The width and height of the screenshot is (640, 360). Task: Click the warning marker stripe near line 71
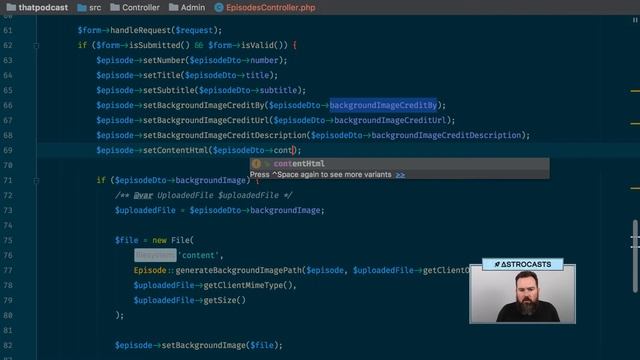click(635, 188)
